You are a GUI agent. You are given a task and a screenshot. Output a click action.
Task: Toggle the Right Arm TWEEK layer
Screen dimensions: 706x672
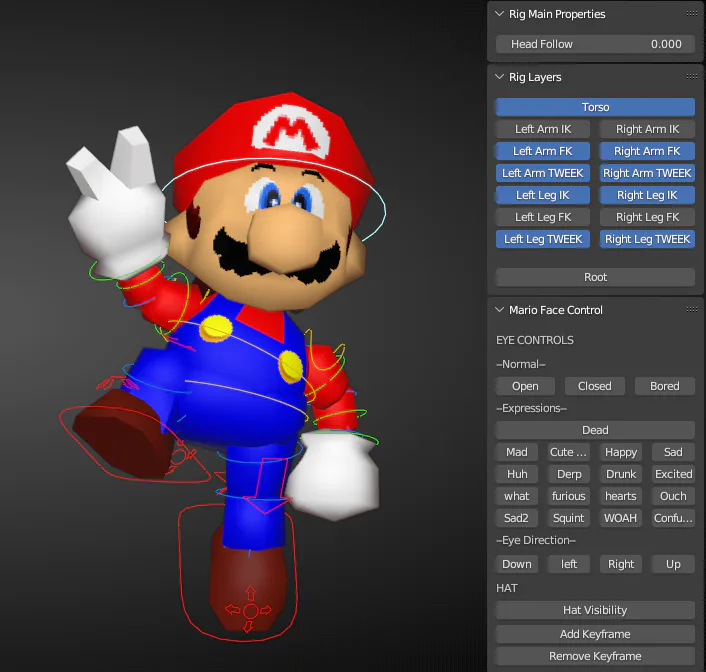pyautogui.click(x=647, y=173)
